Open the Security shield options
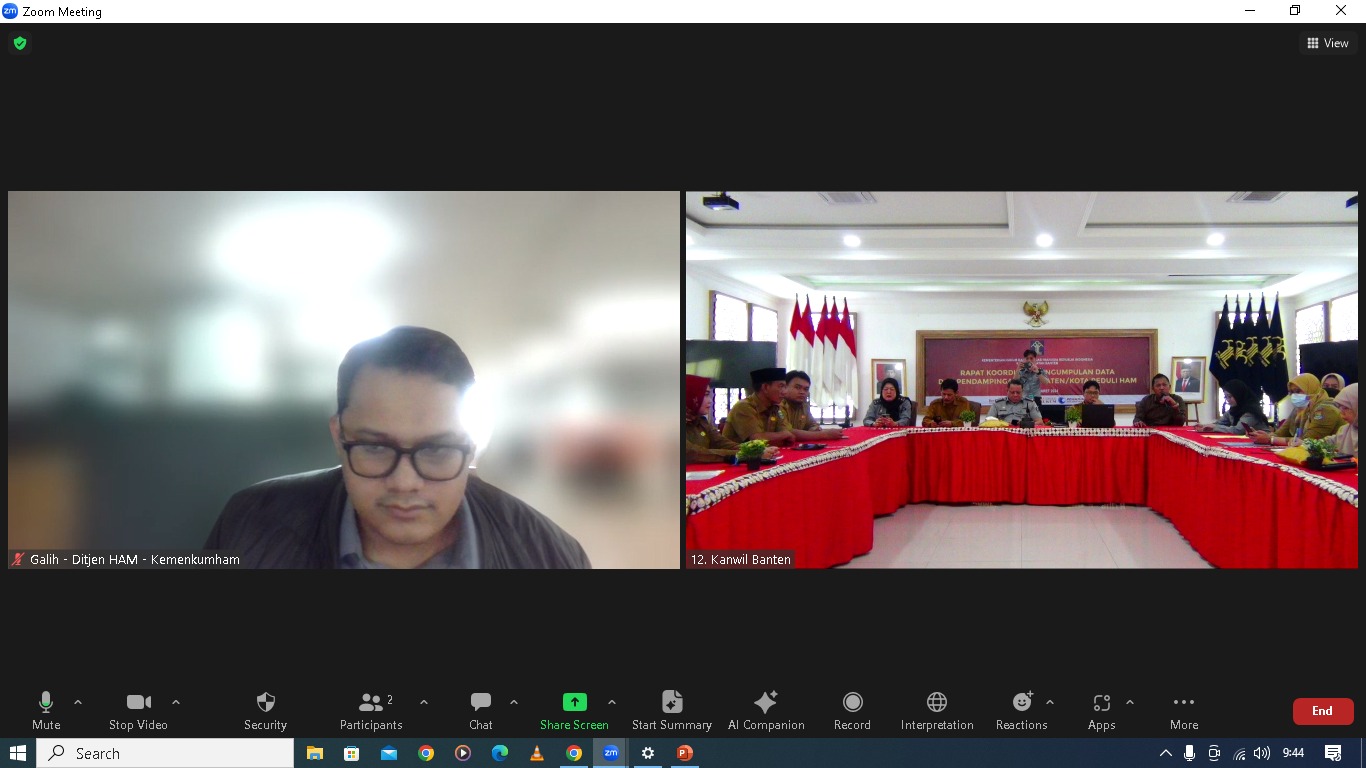Viewport: 1366px width, 768px height. tap(265, 710)
